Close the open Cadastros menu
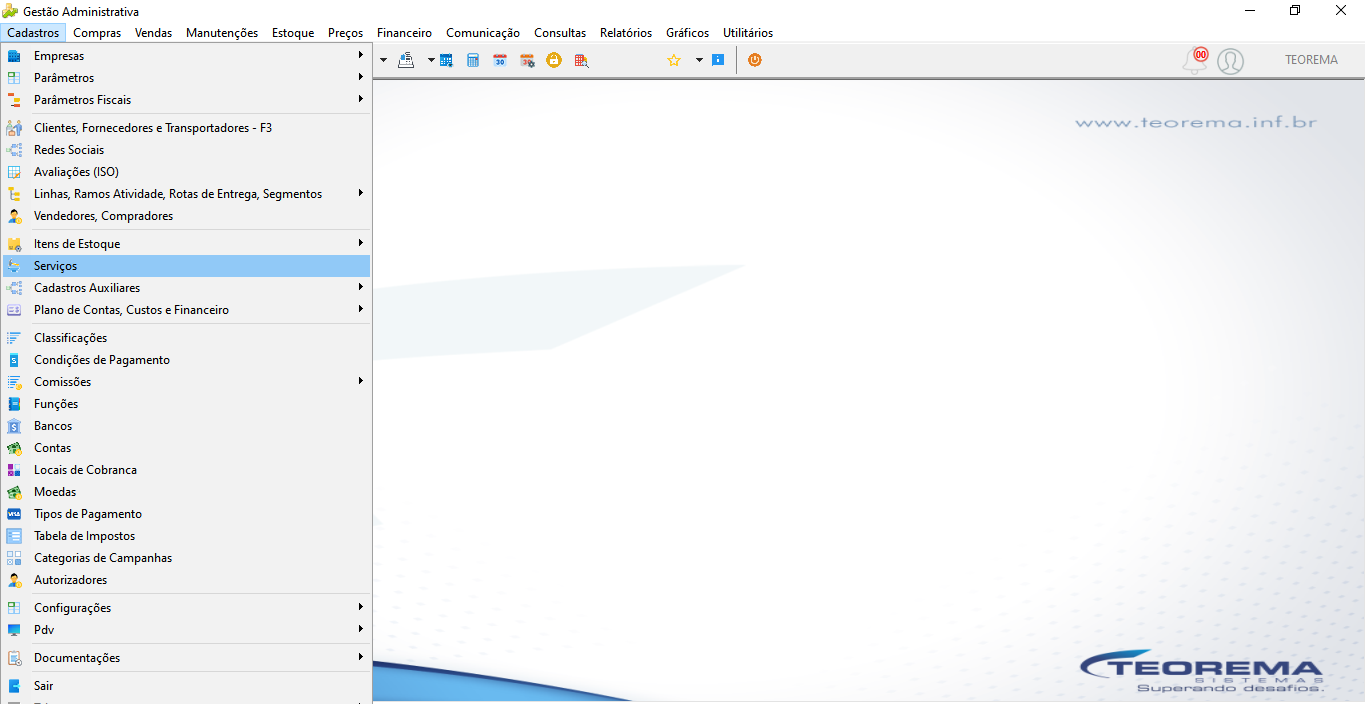1365x704 pixels. 33,33
